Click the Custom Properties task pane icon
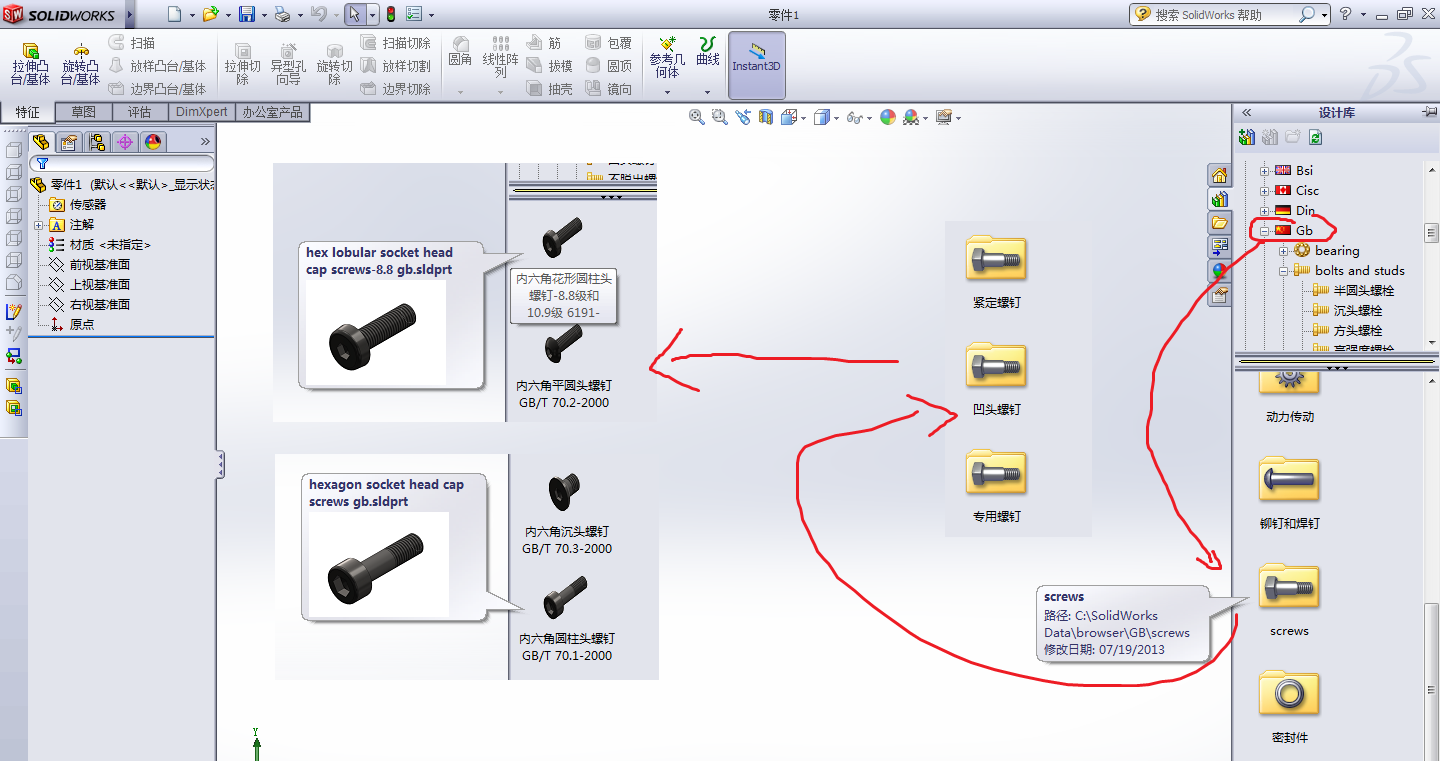Viewport: 1440px width, 761px height. click(1219, 295)
